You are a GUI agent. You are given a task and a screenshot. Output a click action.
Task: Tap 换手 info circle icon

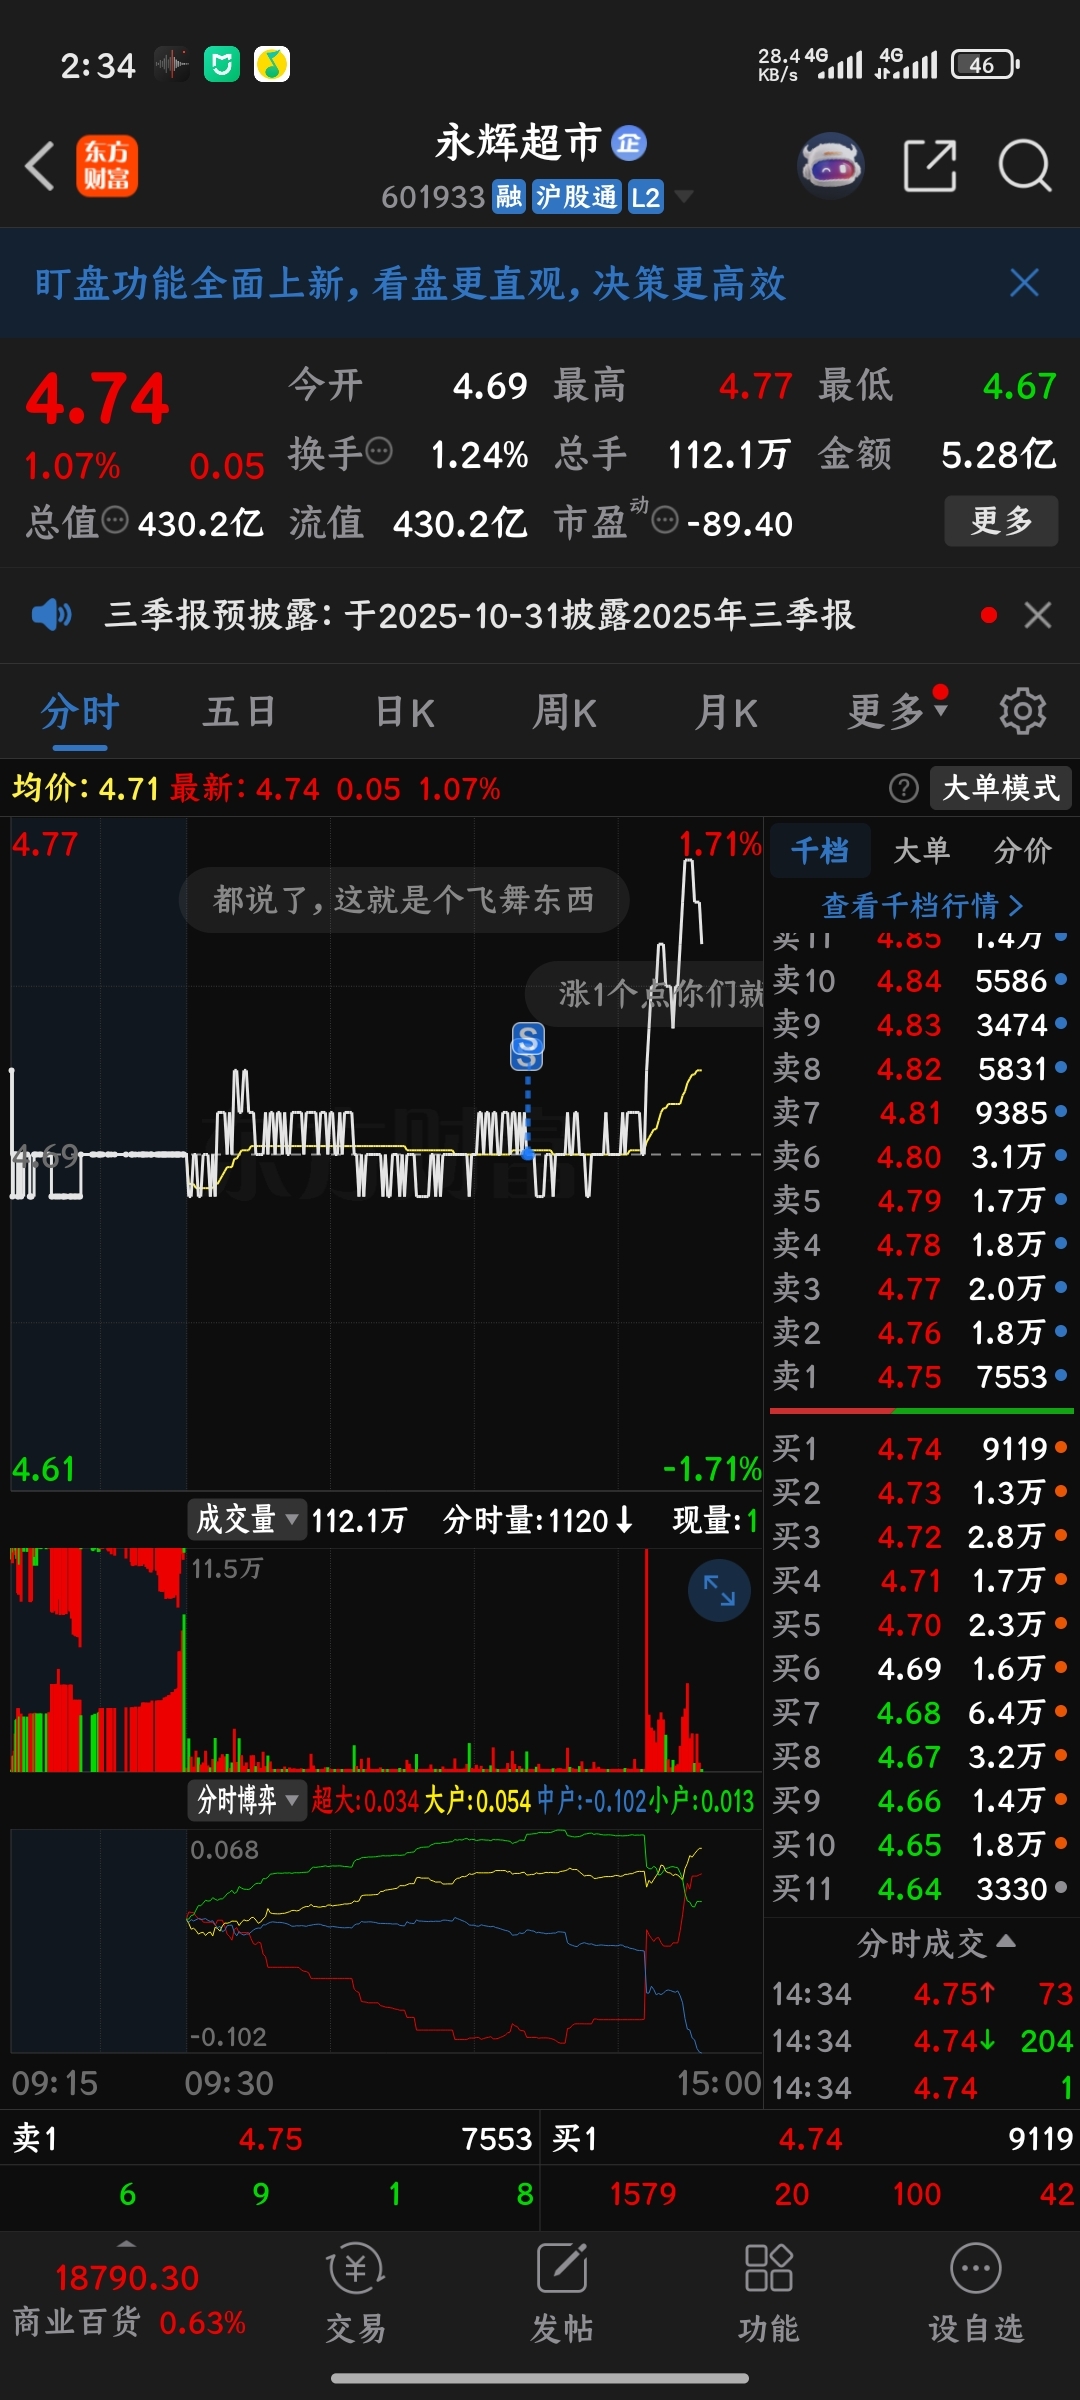[x=379, y=453]
